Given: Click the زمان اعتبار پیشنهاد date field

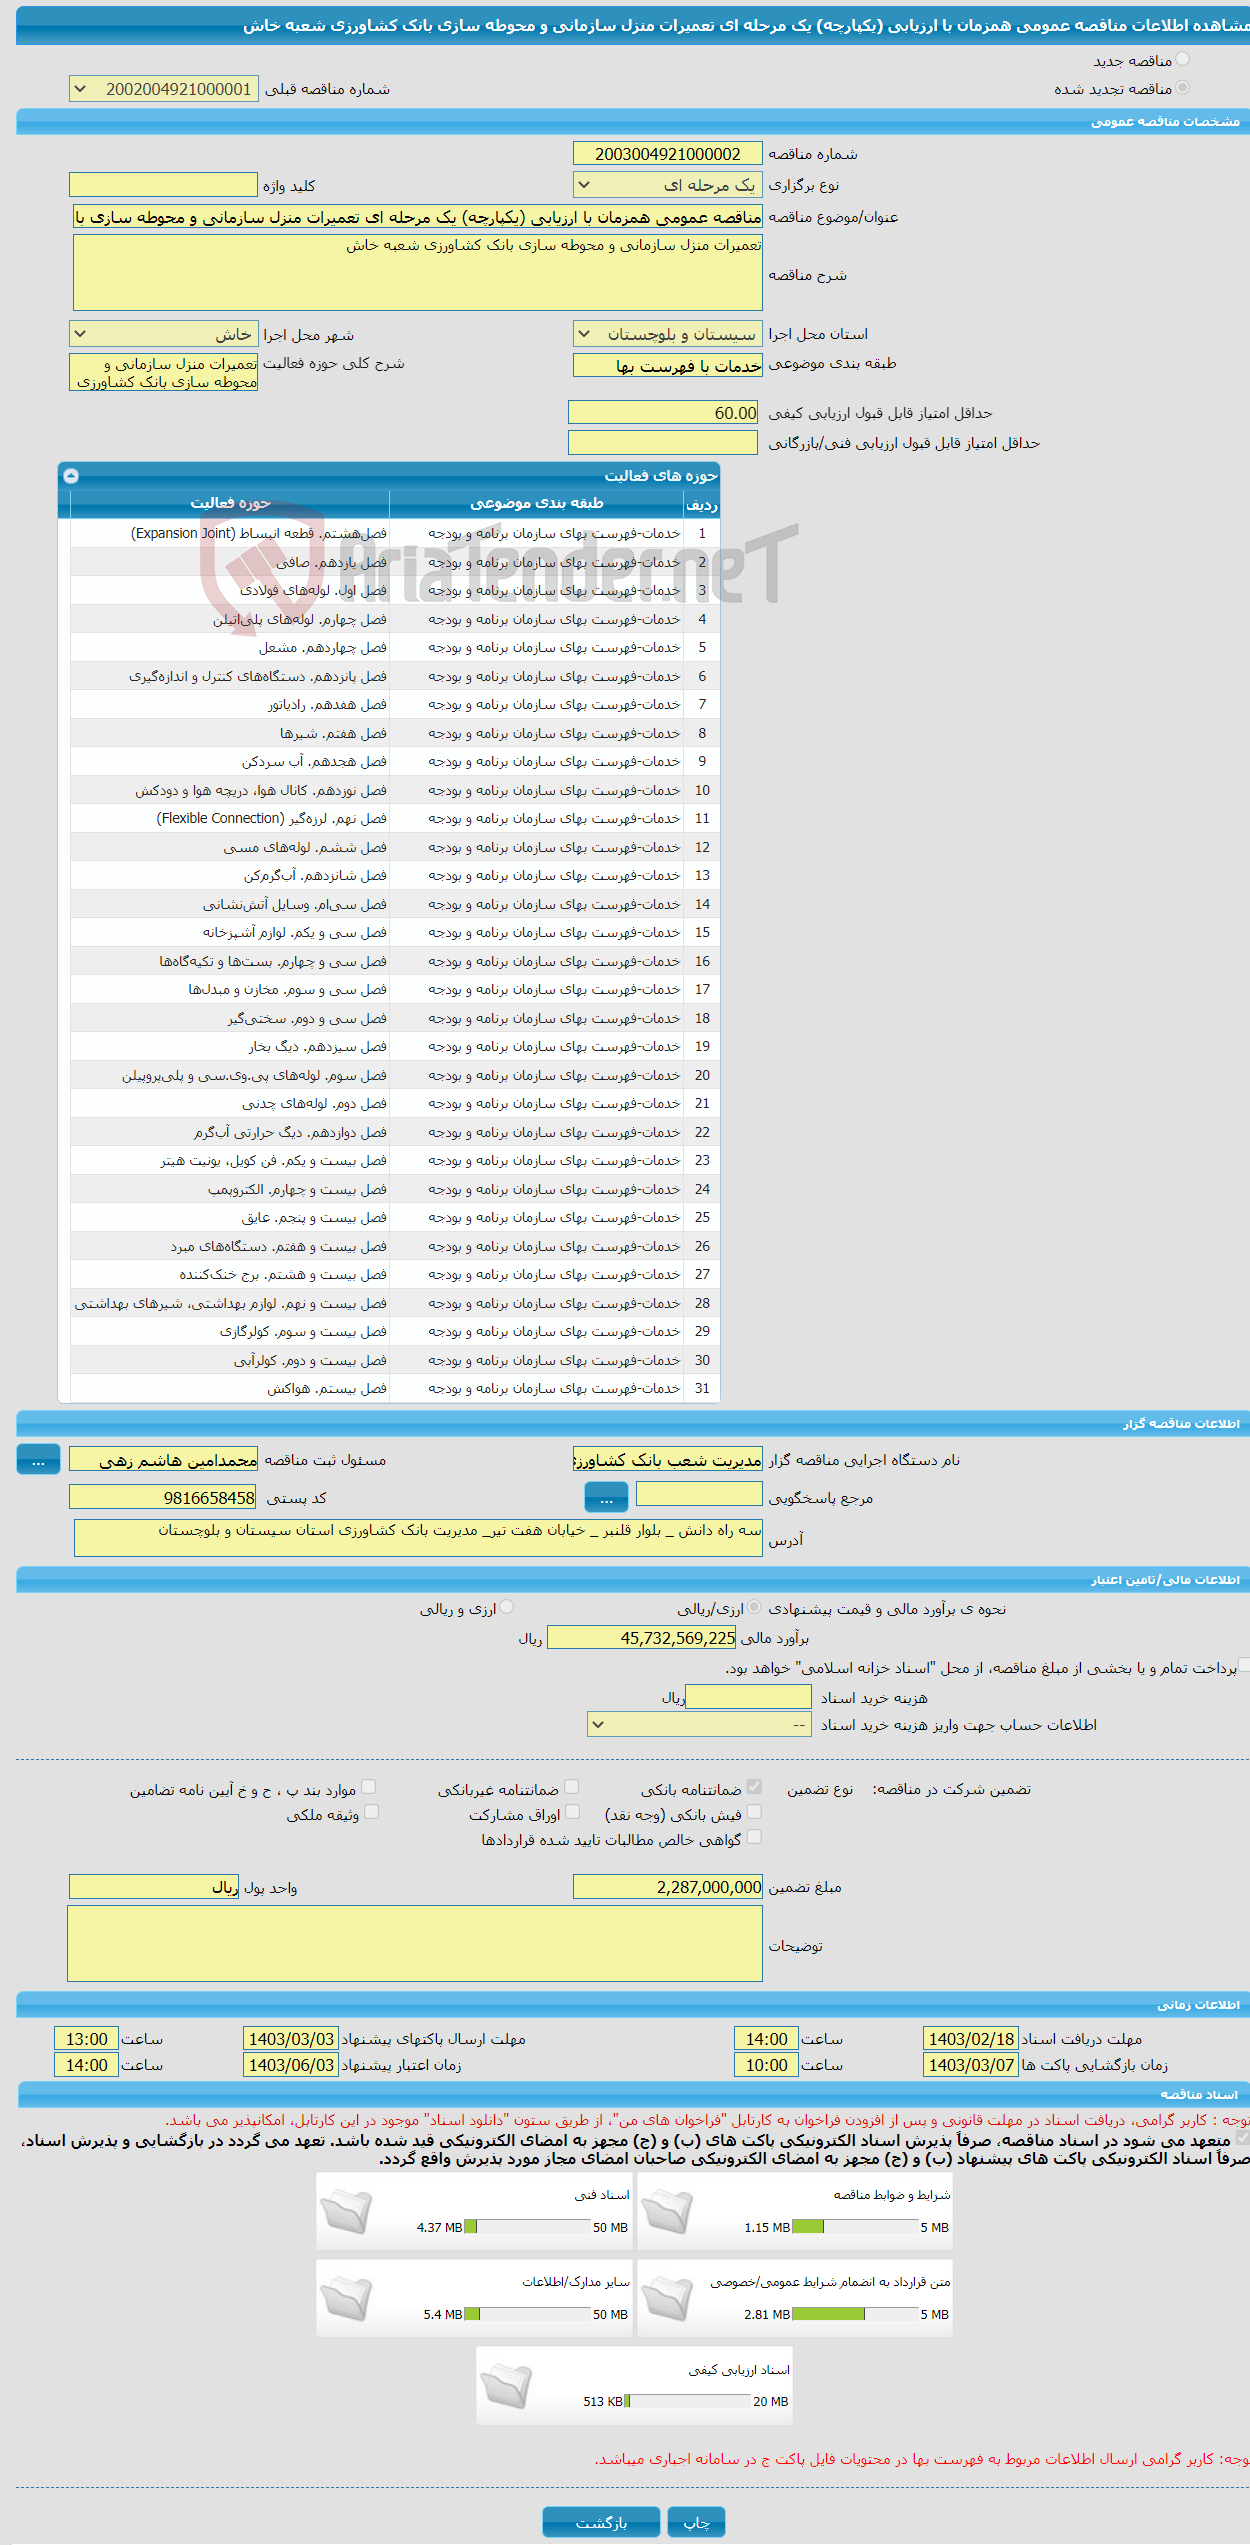Looking at the screenshot, I should coord(291,2065).
